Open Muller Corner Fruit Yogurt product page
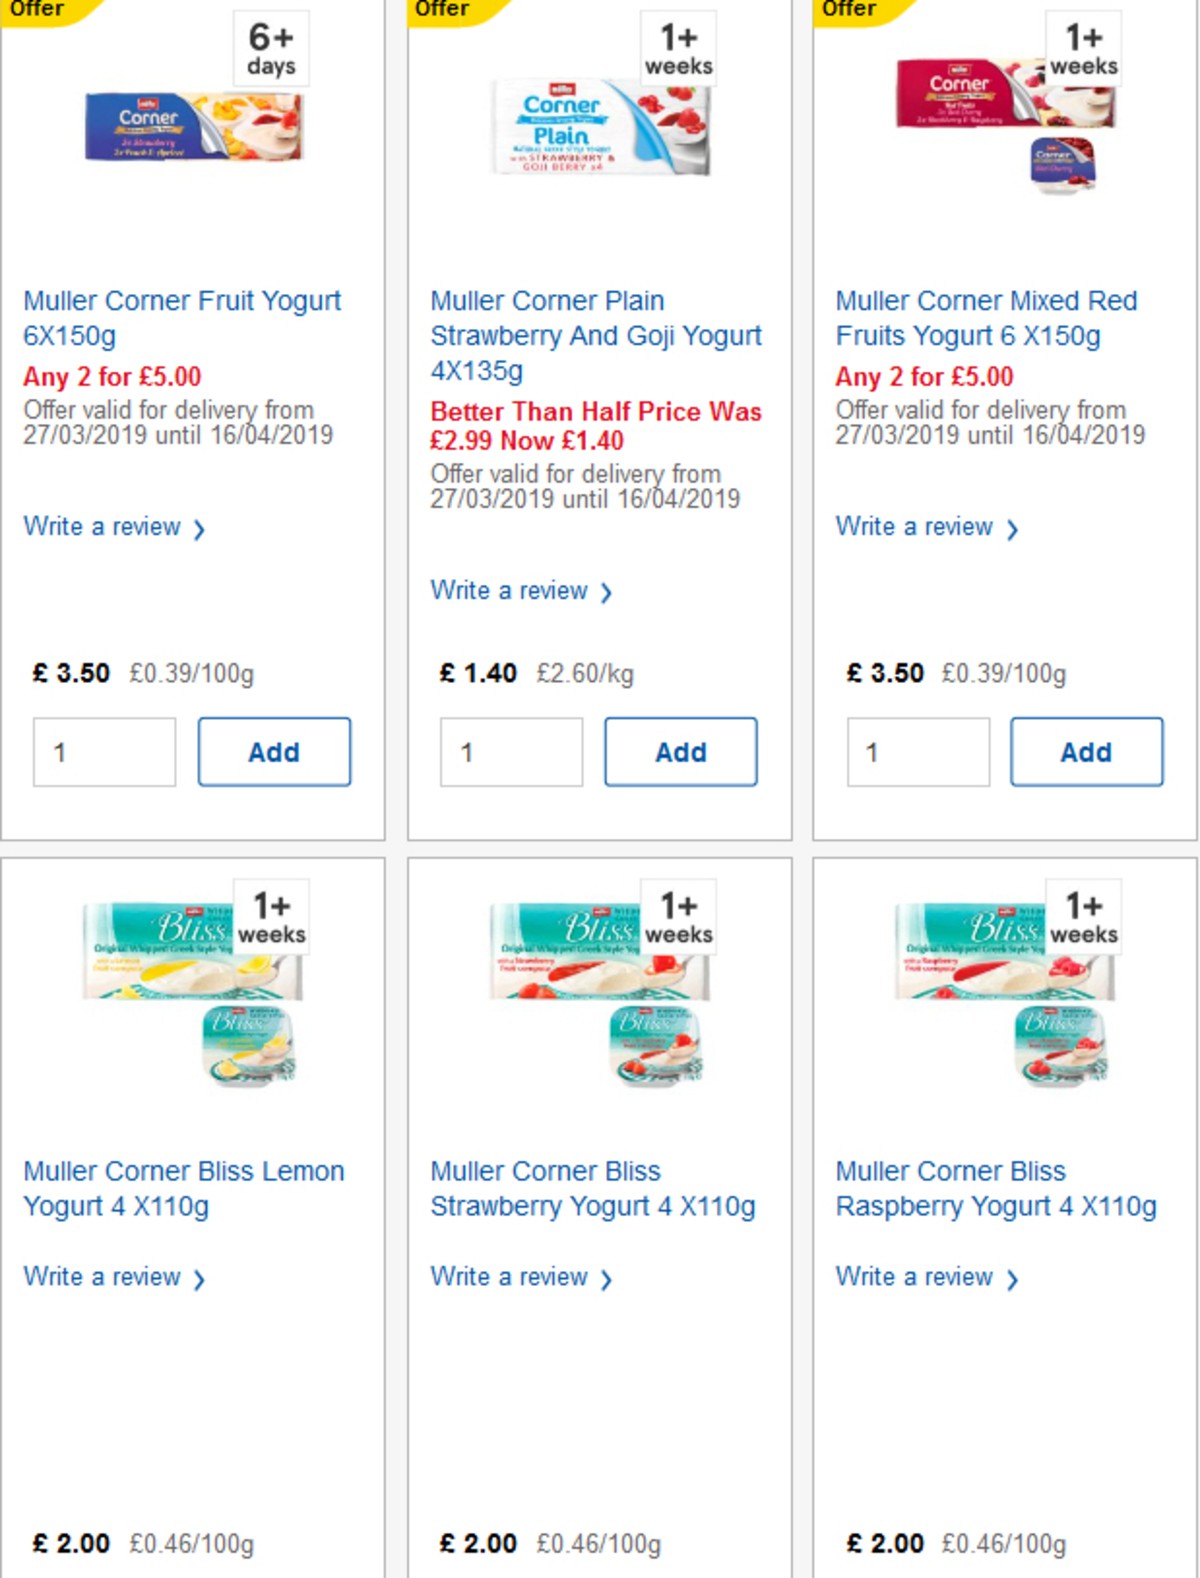Image resolution: width=1200 pixels, height=1578 pixels. [182, 318]
